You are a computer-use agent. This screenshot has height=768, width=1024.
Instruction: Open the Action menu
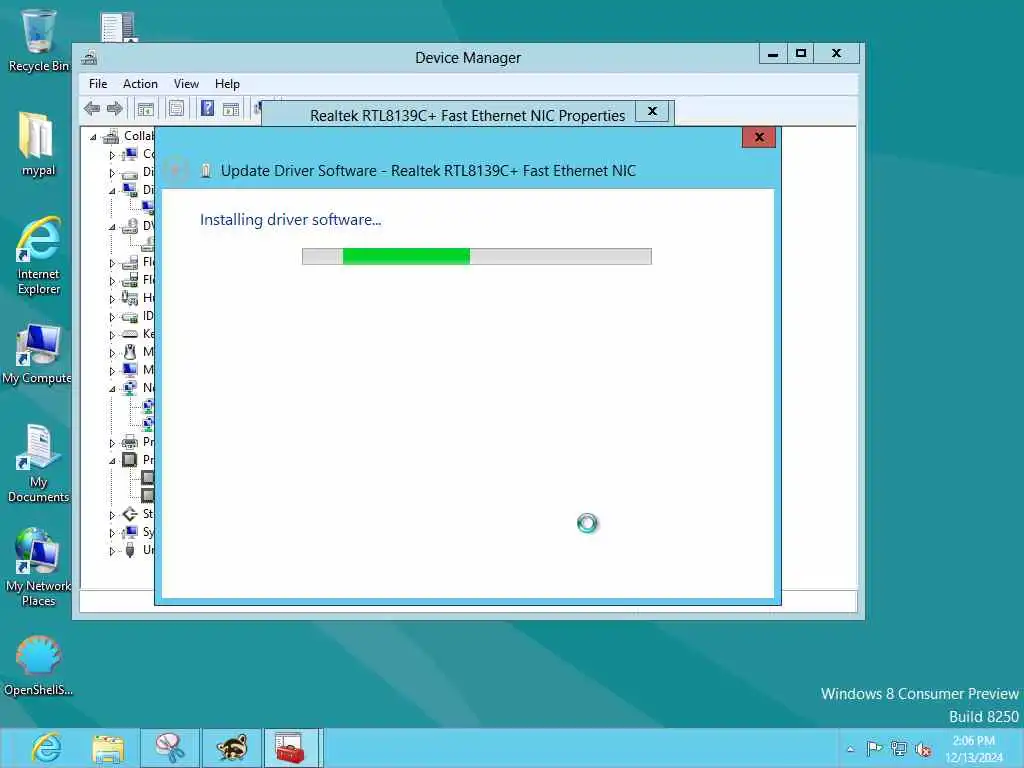pos(140,84)
